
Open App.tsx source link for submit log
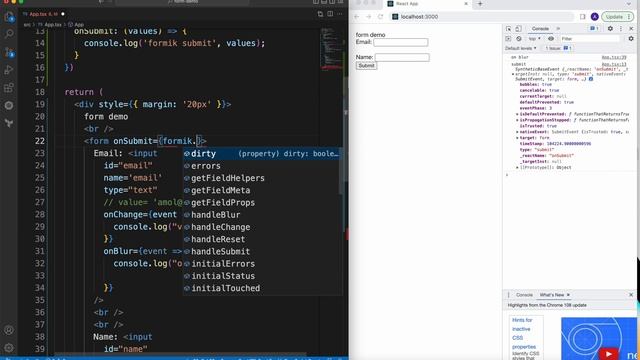tap(614, 64)
